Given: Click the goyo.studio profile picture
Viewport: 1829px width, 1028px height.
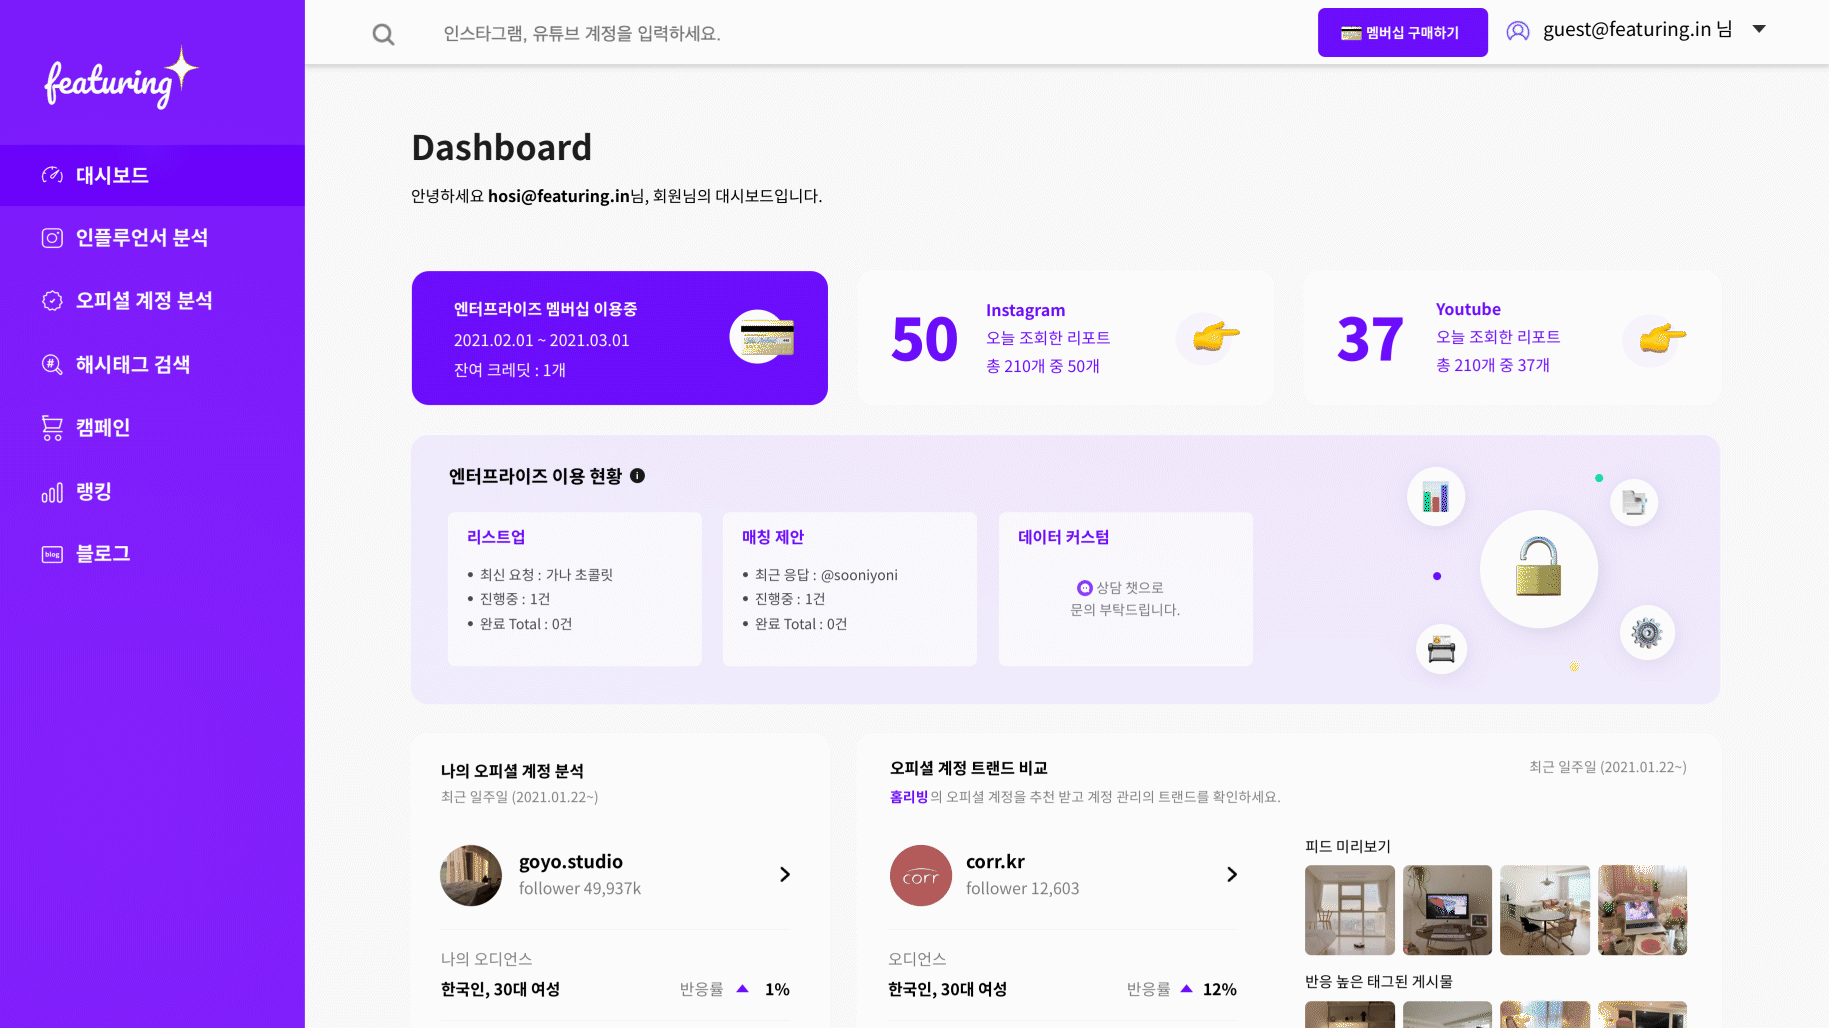Looking at the screenshot, I should [x=471, y=876].
